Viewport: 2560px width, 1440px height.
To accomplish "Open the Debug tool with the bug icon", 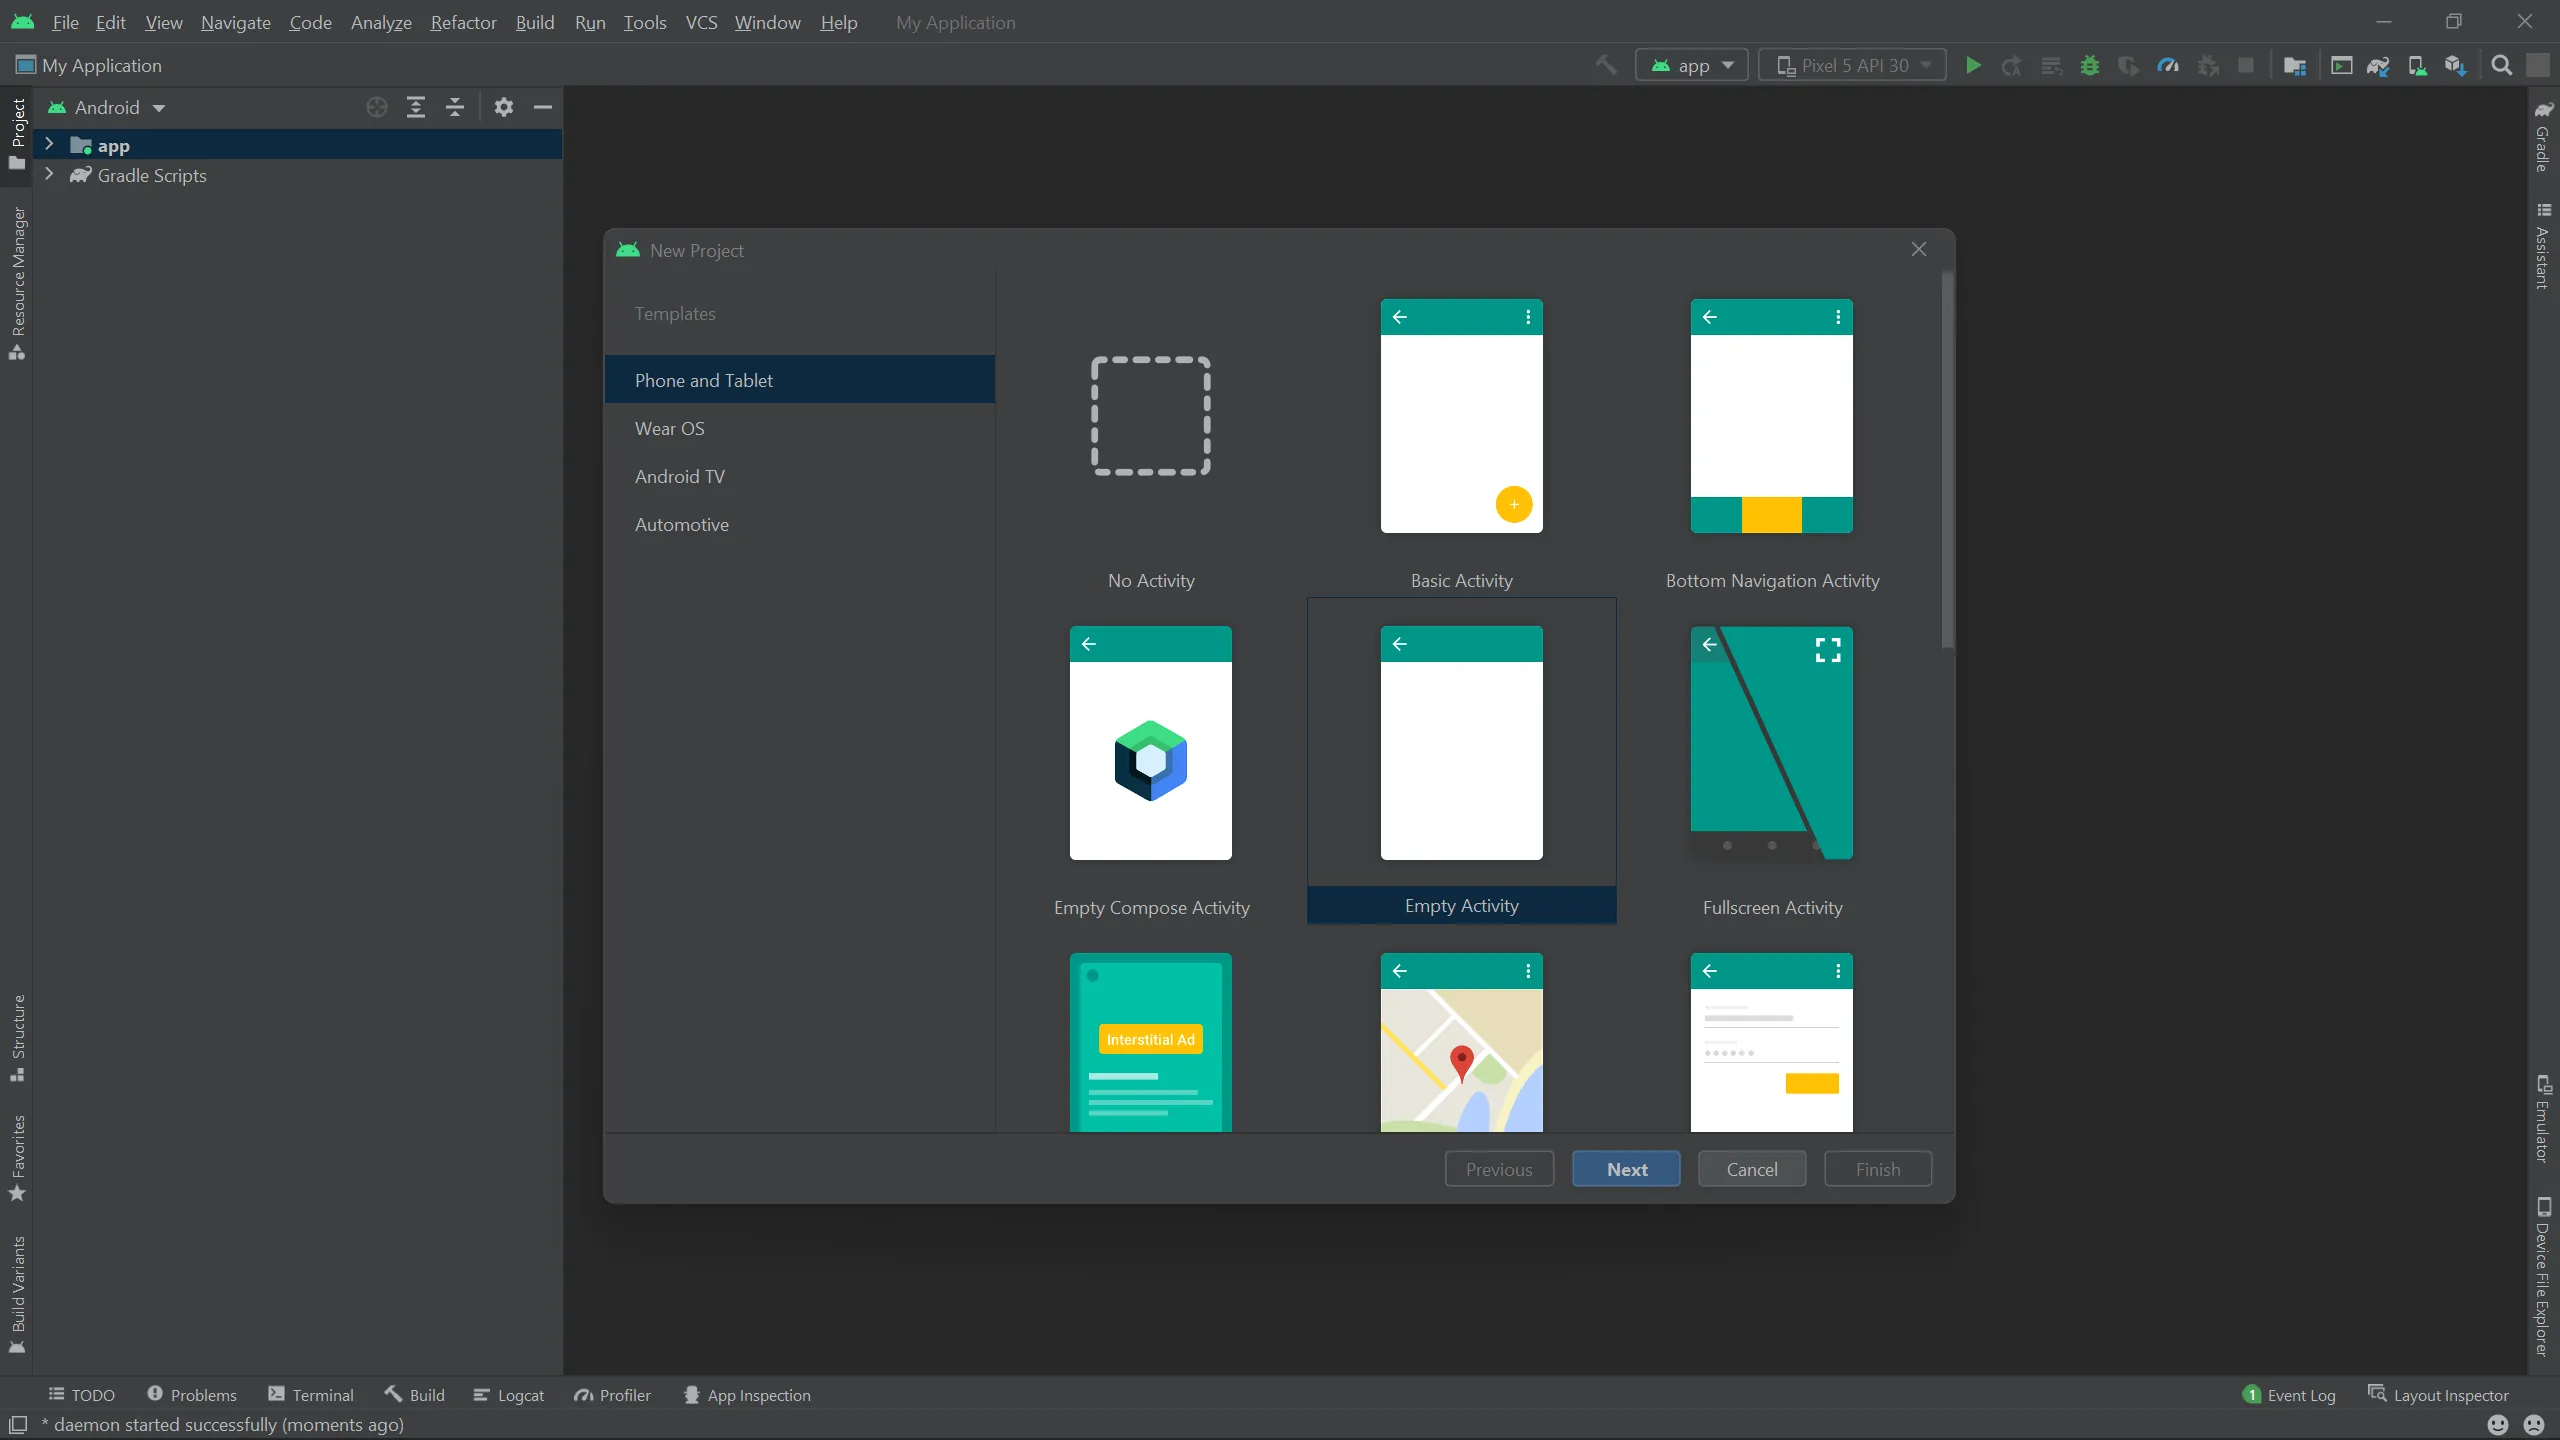I will pyautogui.click(x=2090, y=64).
